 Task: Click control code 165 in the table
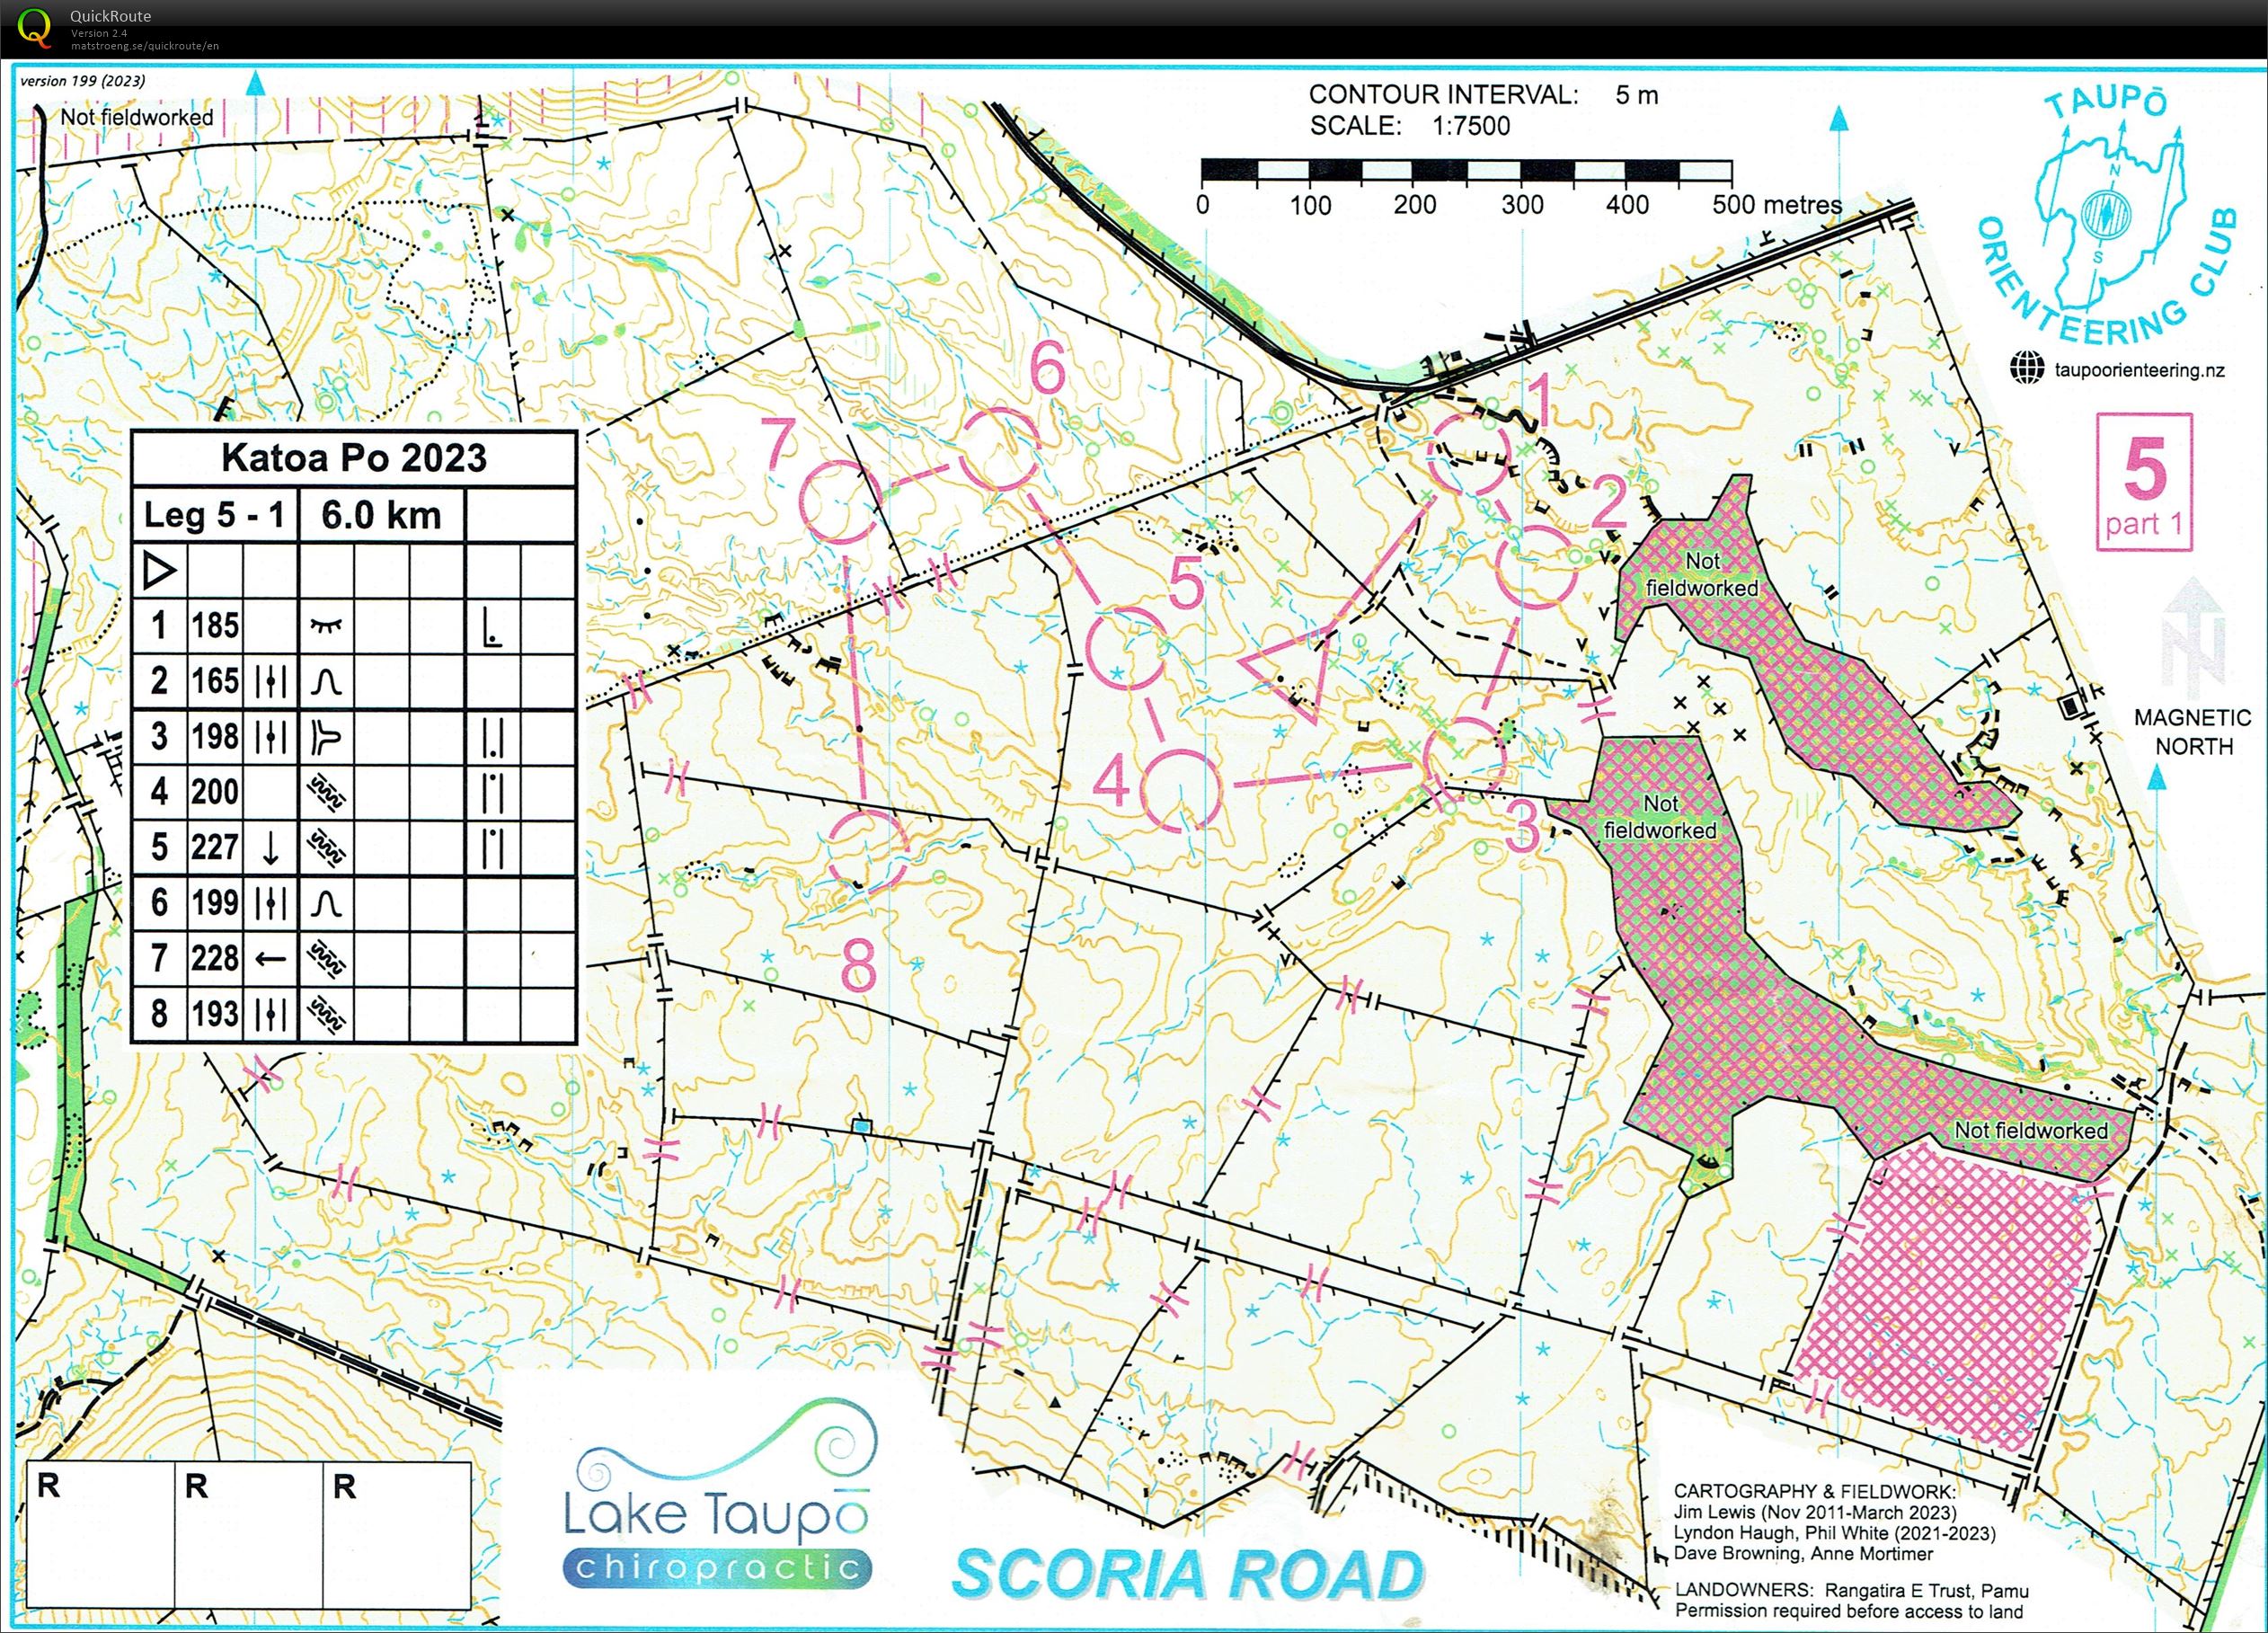point(215,681)
